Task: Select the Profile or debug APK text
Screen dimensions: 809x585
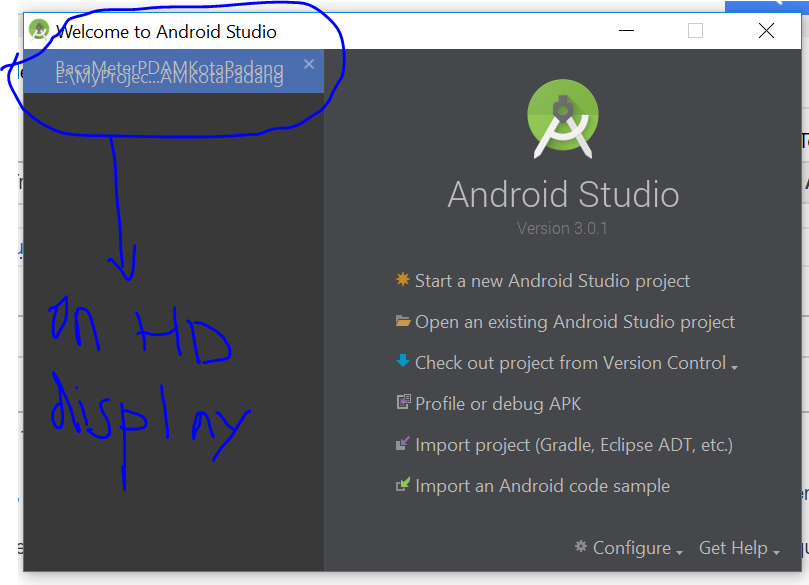Action: click(x=498, y=404)
